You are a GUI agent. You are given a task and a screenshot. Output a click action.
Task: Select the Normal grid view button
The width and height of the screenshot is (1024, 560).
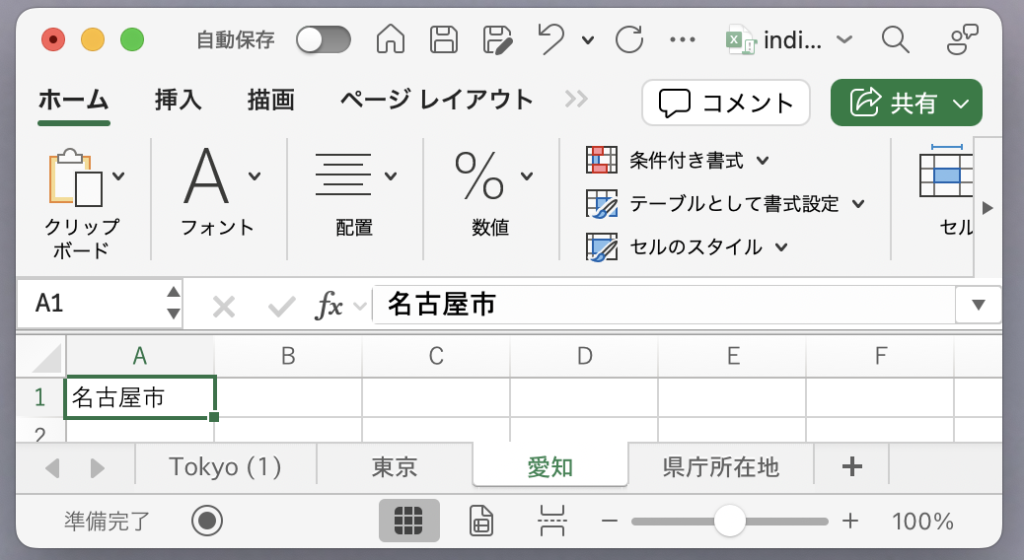coord(409,521)
